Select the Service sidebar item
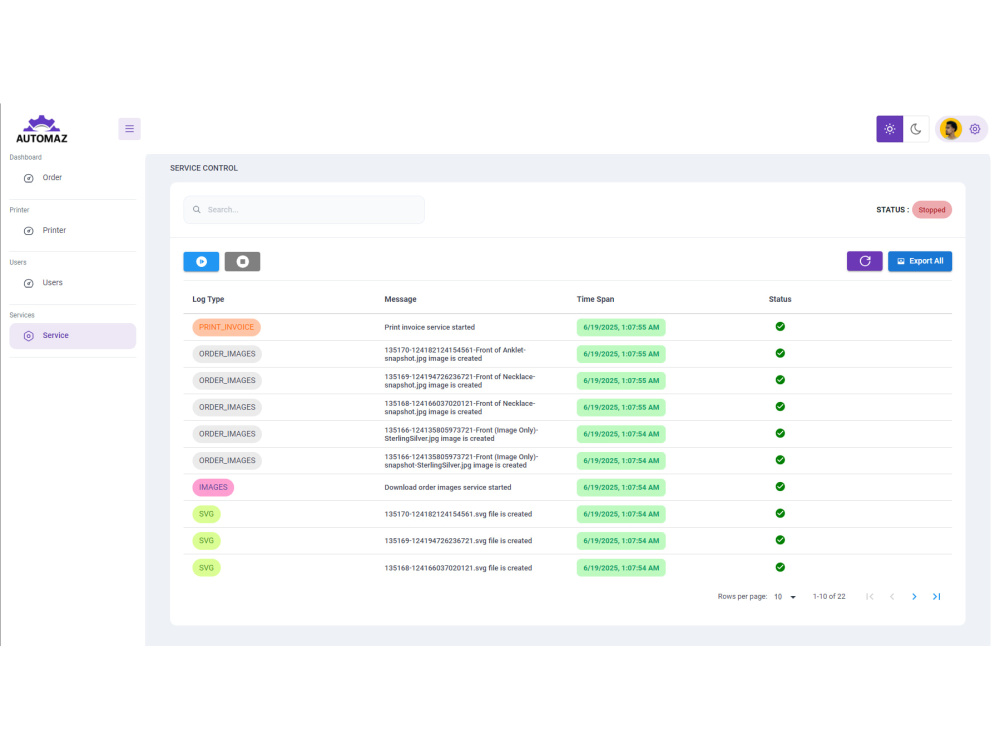1000x750 pixels. tap(73, 335)
